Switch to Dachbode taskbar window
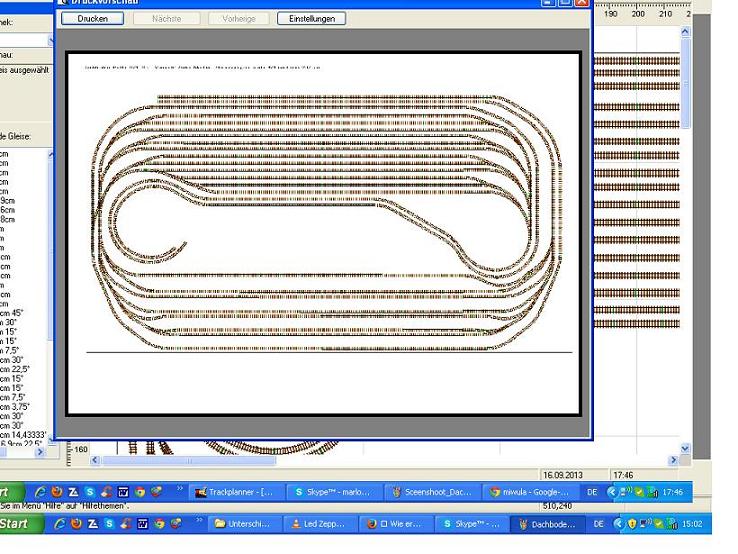Screen dimensions: 738x554 coord(547,524)
